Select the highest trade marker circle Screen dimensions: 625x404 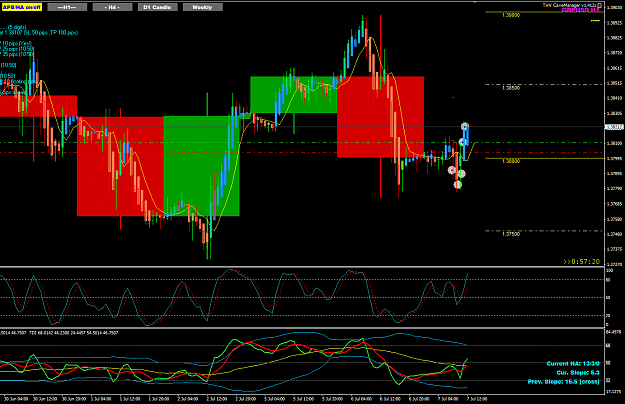tap(465, 127)
